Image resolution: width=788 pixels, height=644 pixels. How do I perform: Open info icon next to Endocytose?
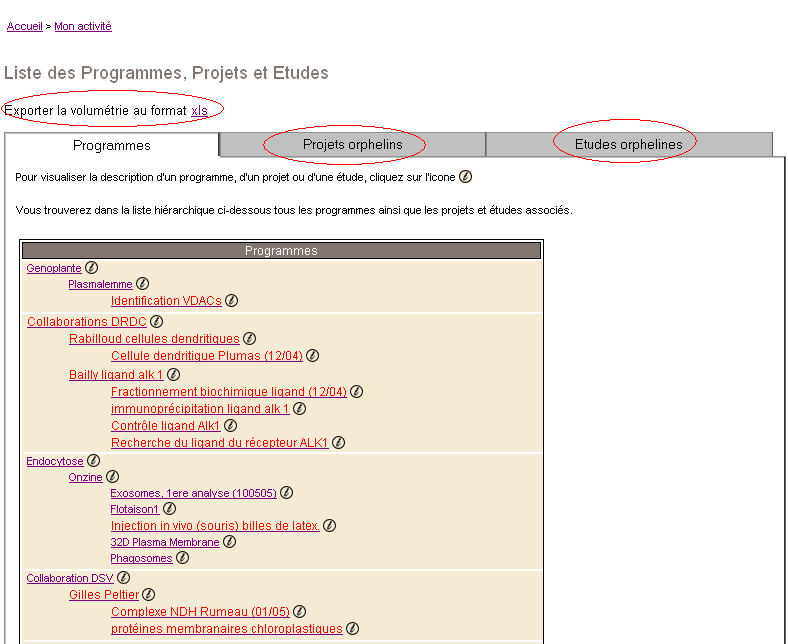point(94,461)
